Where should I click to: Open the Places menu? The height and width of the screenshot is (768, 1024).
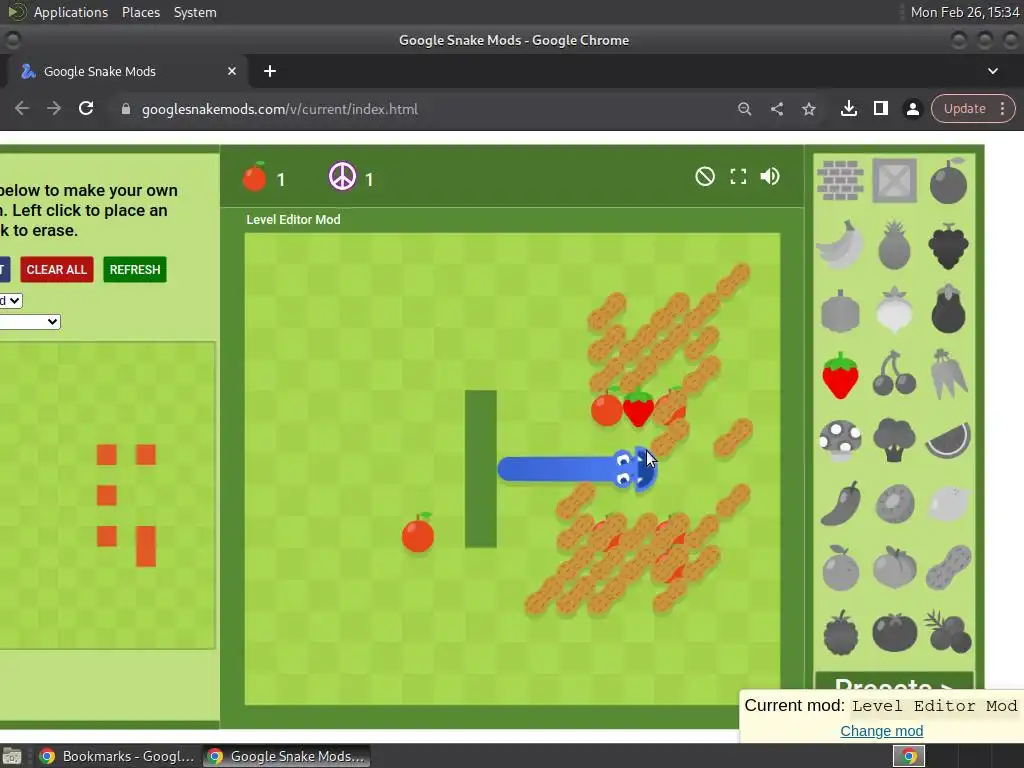140,12
